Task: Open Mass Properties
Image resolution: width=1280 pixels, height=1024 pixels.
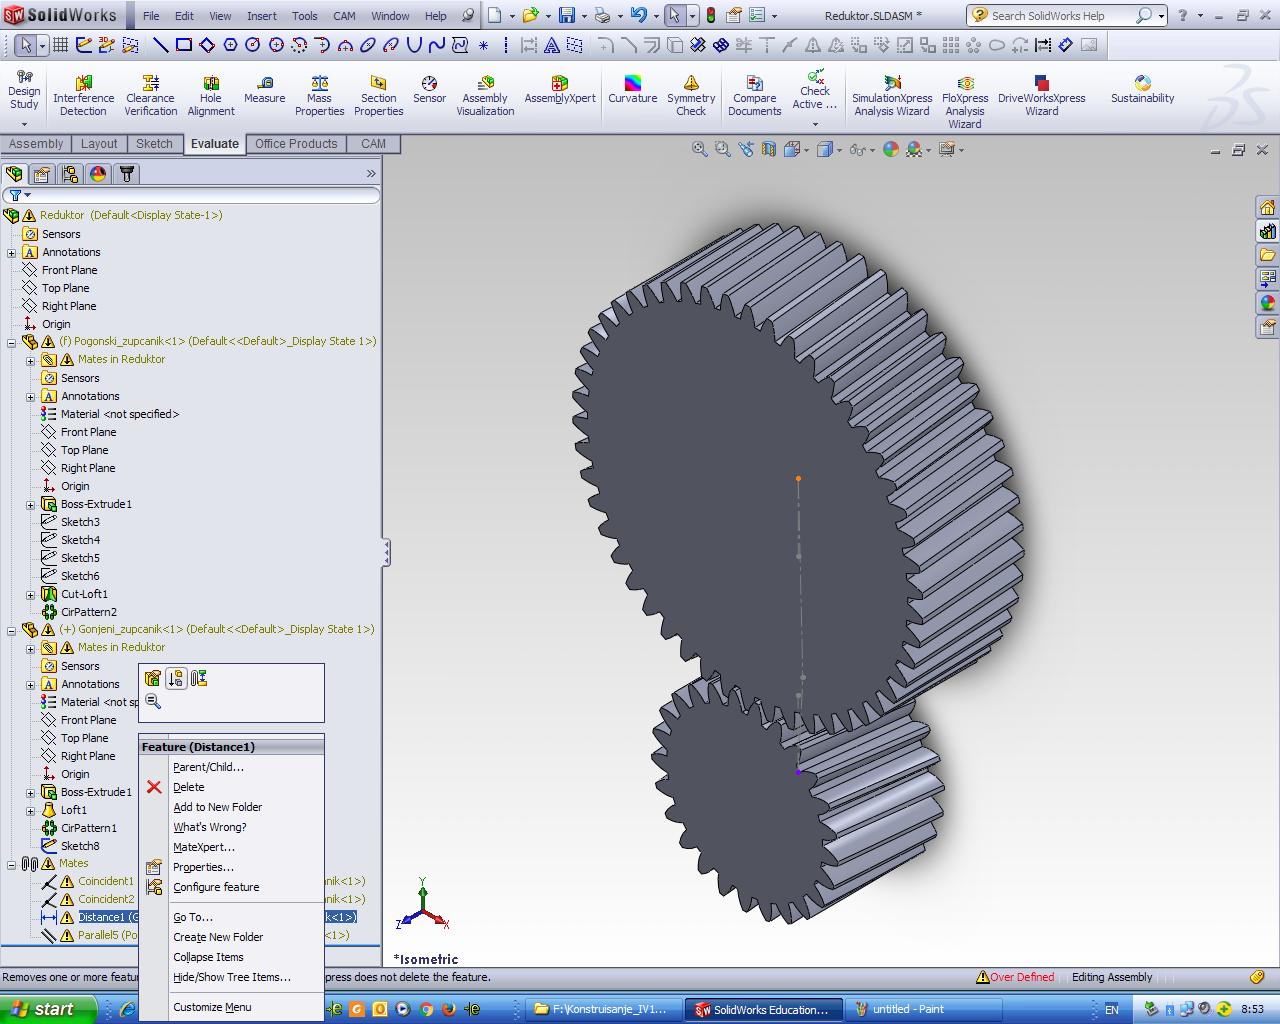Action: pos(319,96)
